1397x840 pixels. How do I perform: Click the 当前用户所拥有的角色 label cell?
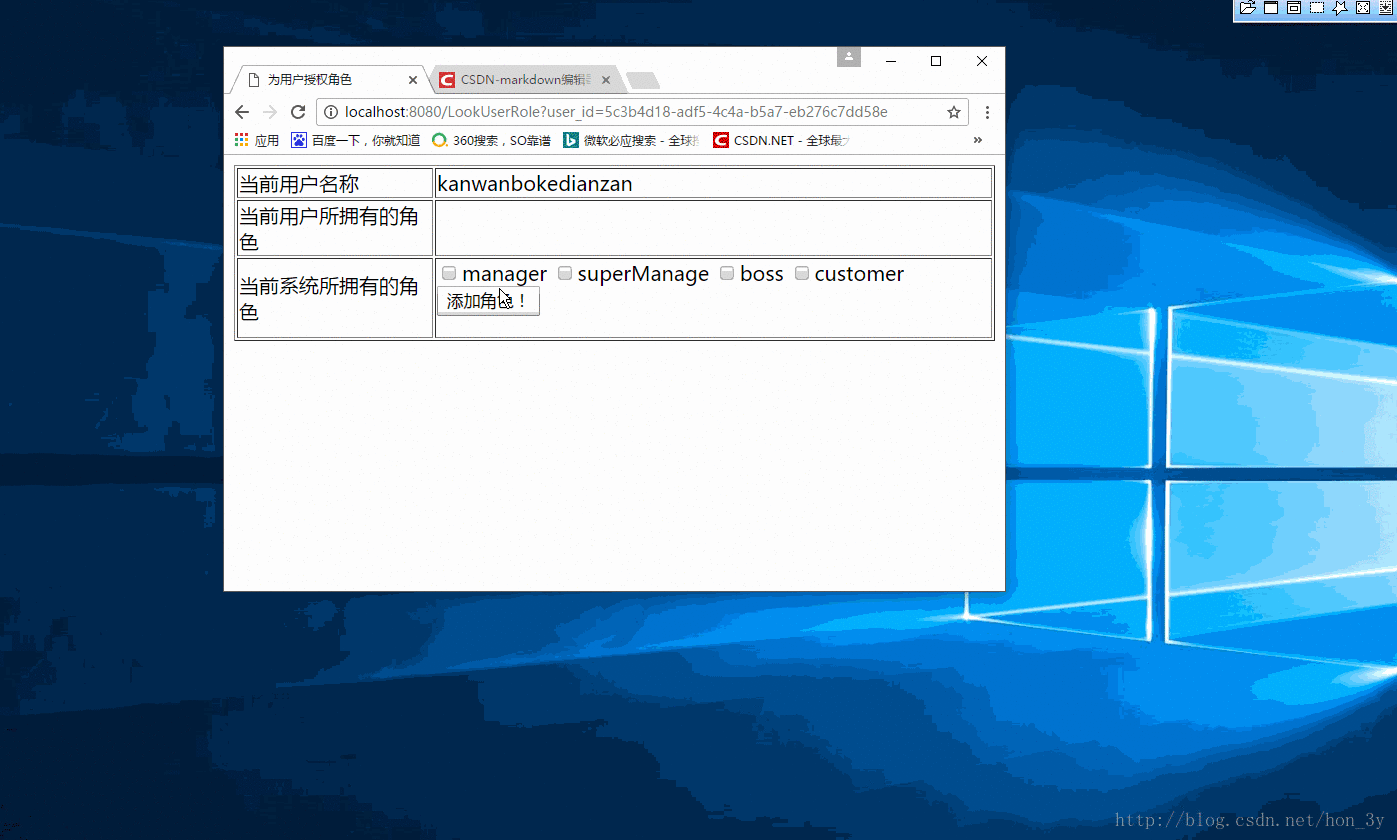click(x=335, y=228)
